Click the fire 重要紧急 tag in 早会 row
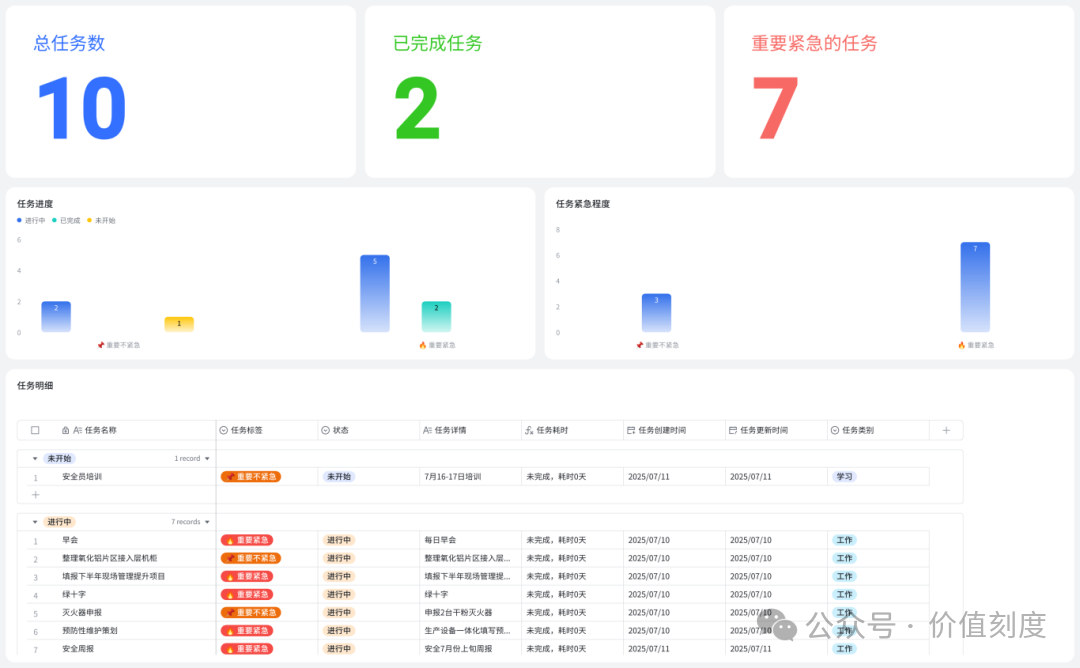This screenshot has height=668, width=1080. coord(247,540)
